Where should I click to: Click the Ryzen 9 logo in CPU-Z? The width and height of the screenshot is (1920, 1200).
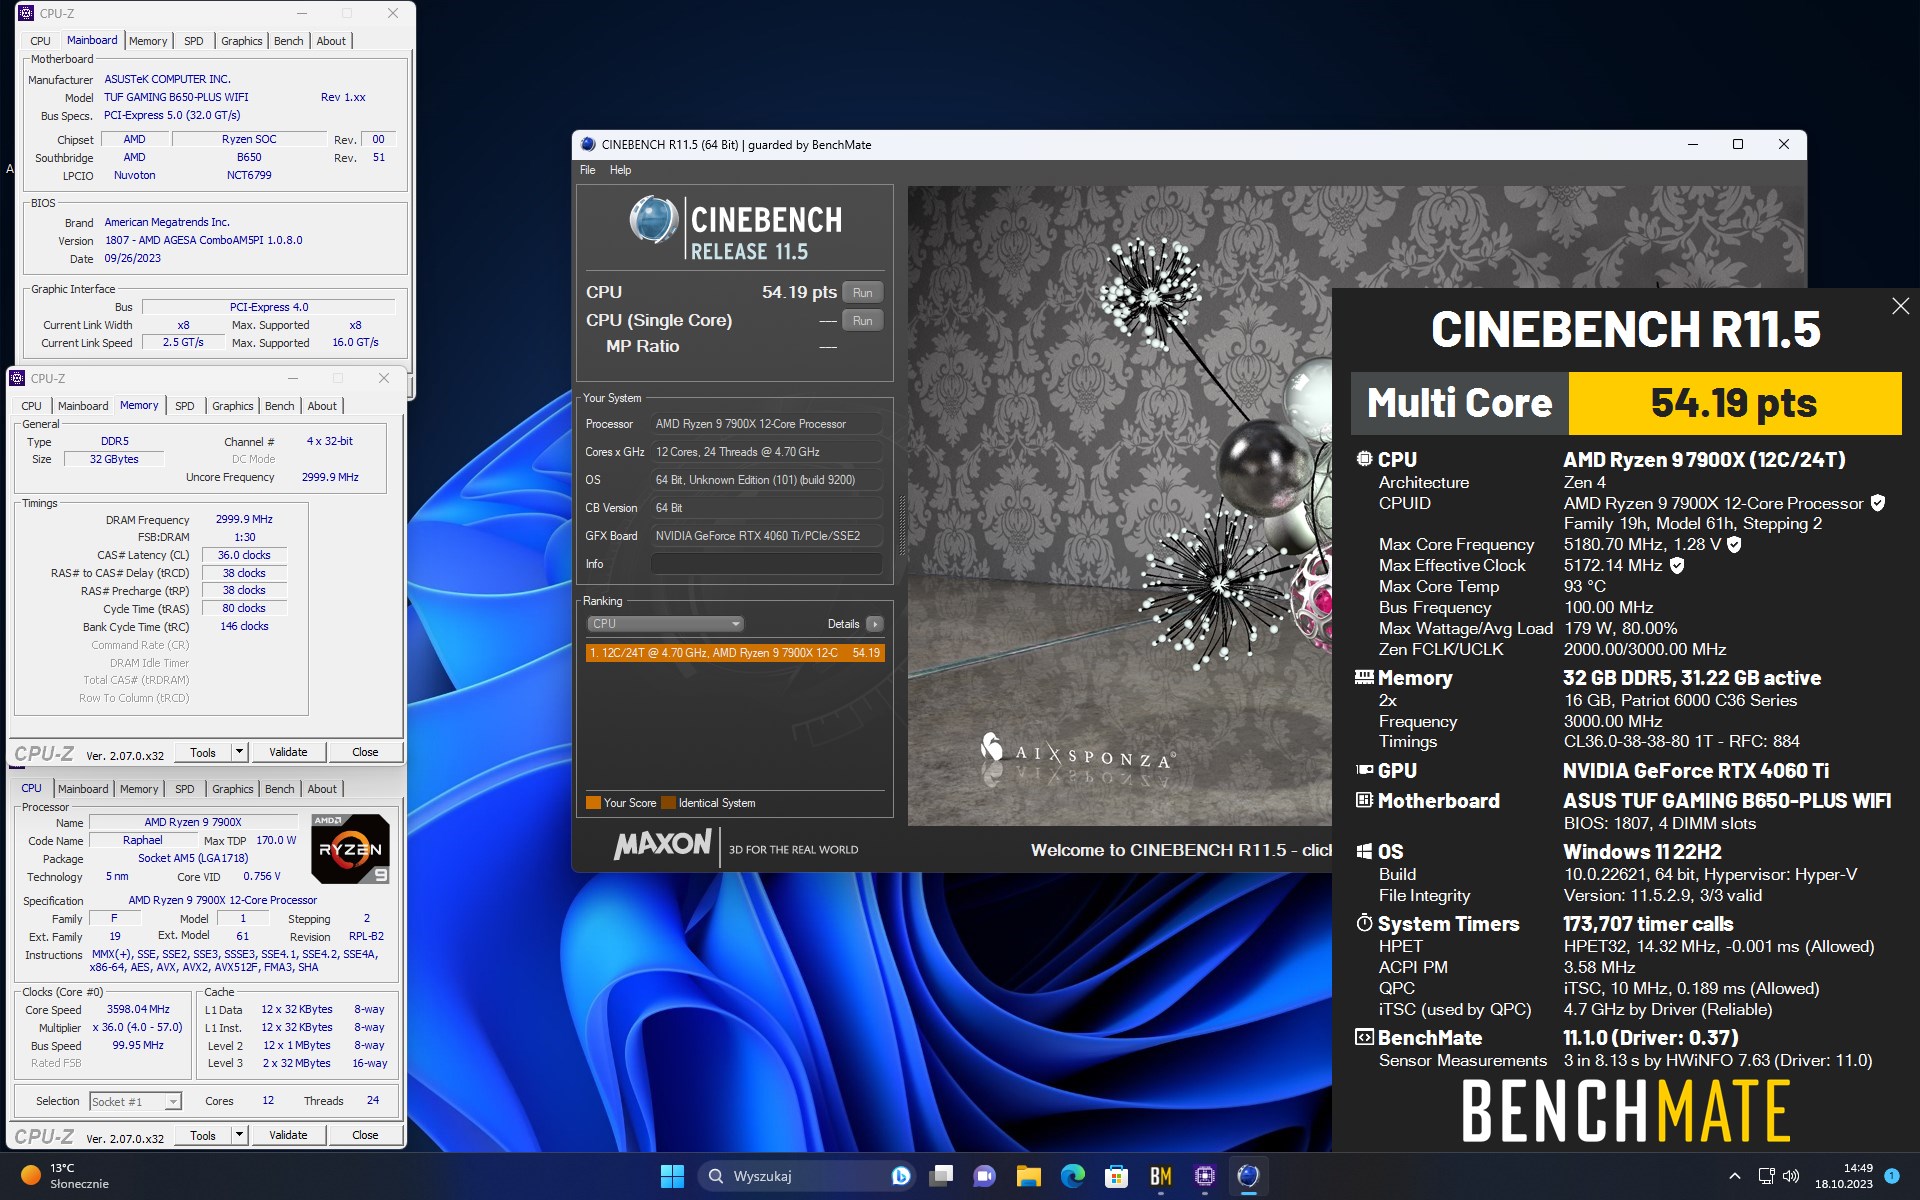350,849
